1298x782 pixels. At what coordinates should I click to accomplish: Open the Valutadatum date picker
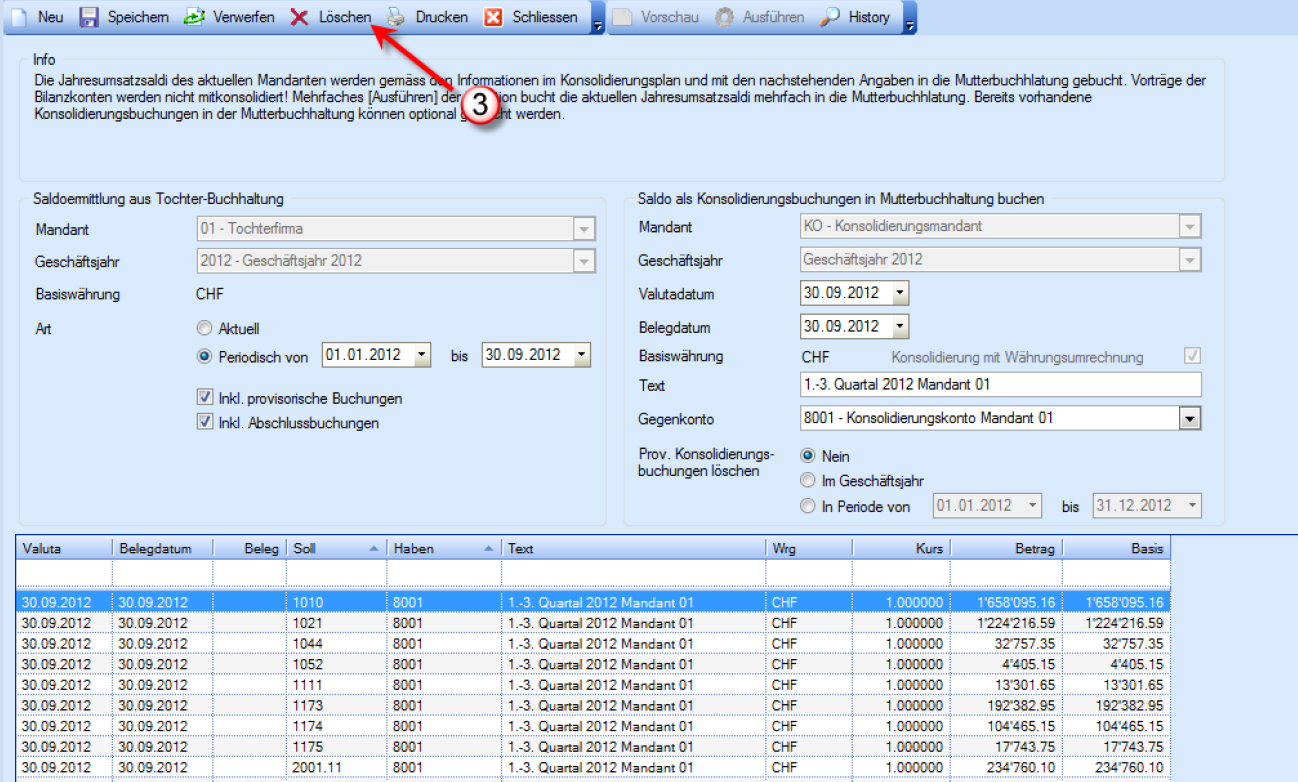899,294
